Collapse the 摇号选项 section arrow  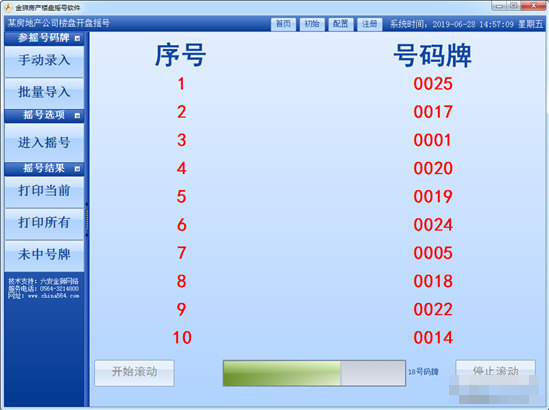point(77,115)
